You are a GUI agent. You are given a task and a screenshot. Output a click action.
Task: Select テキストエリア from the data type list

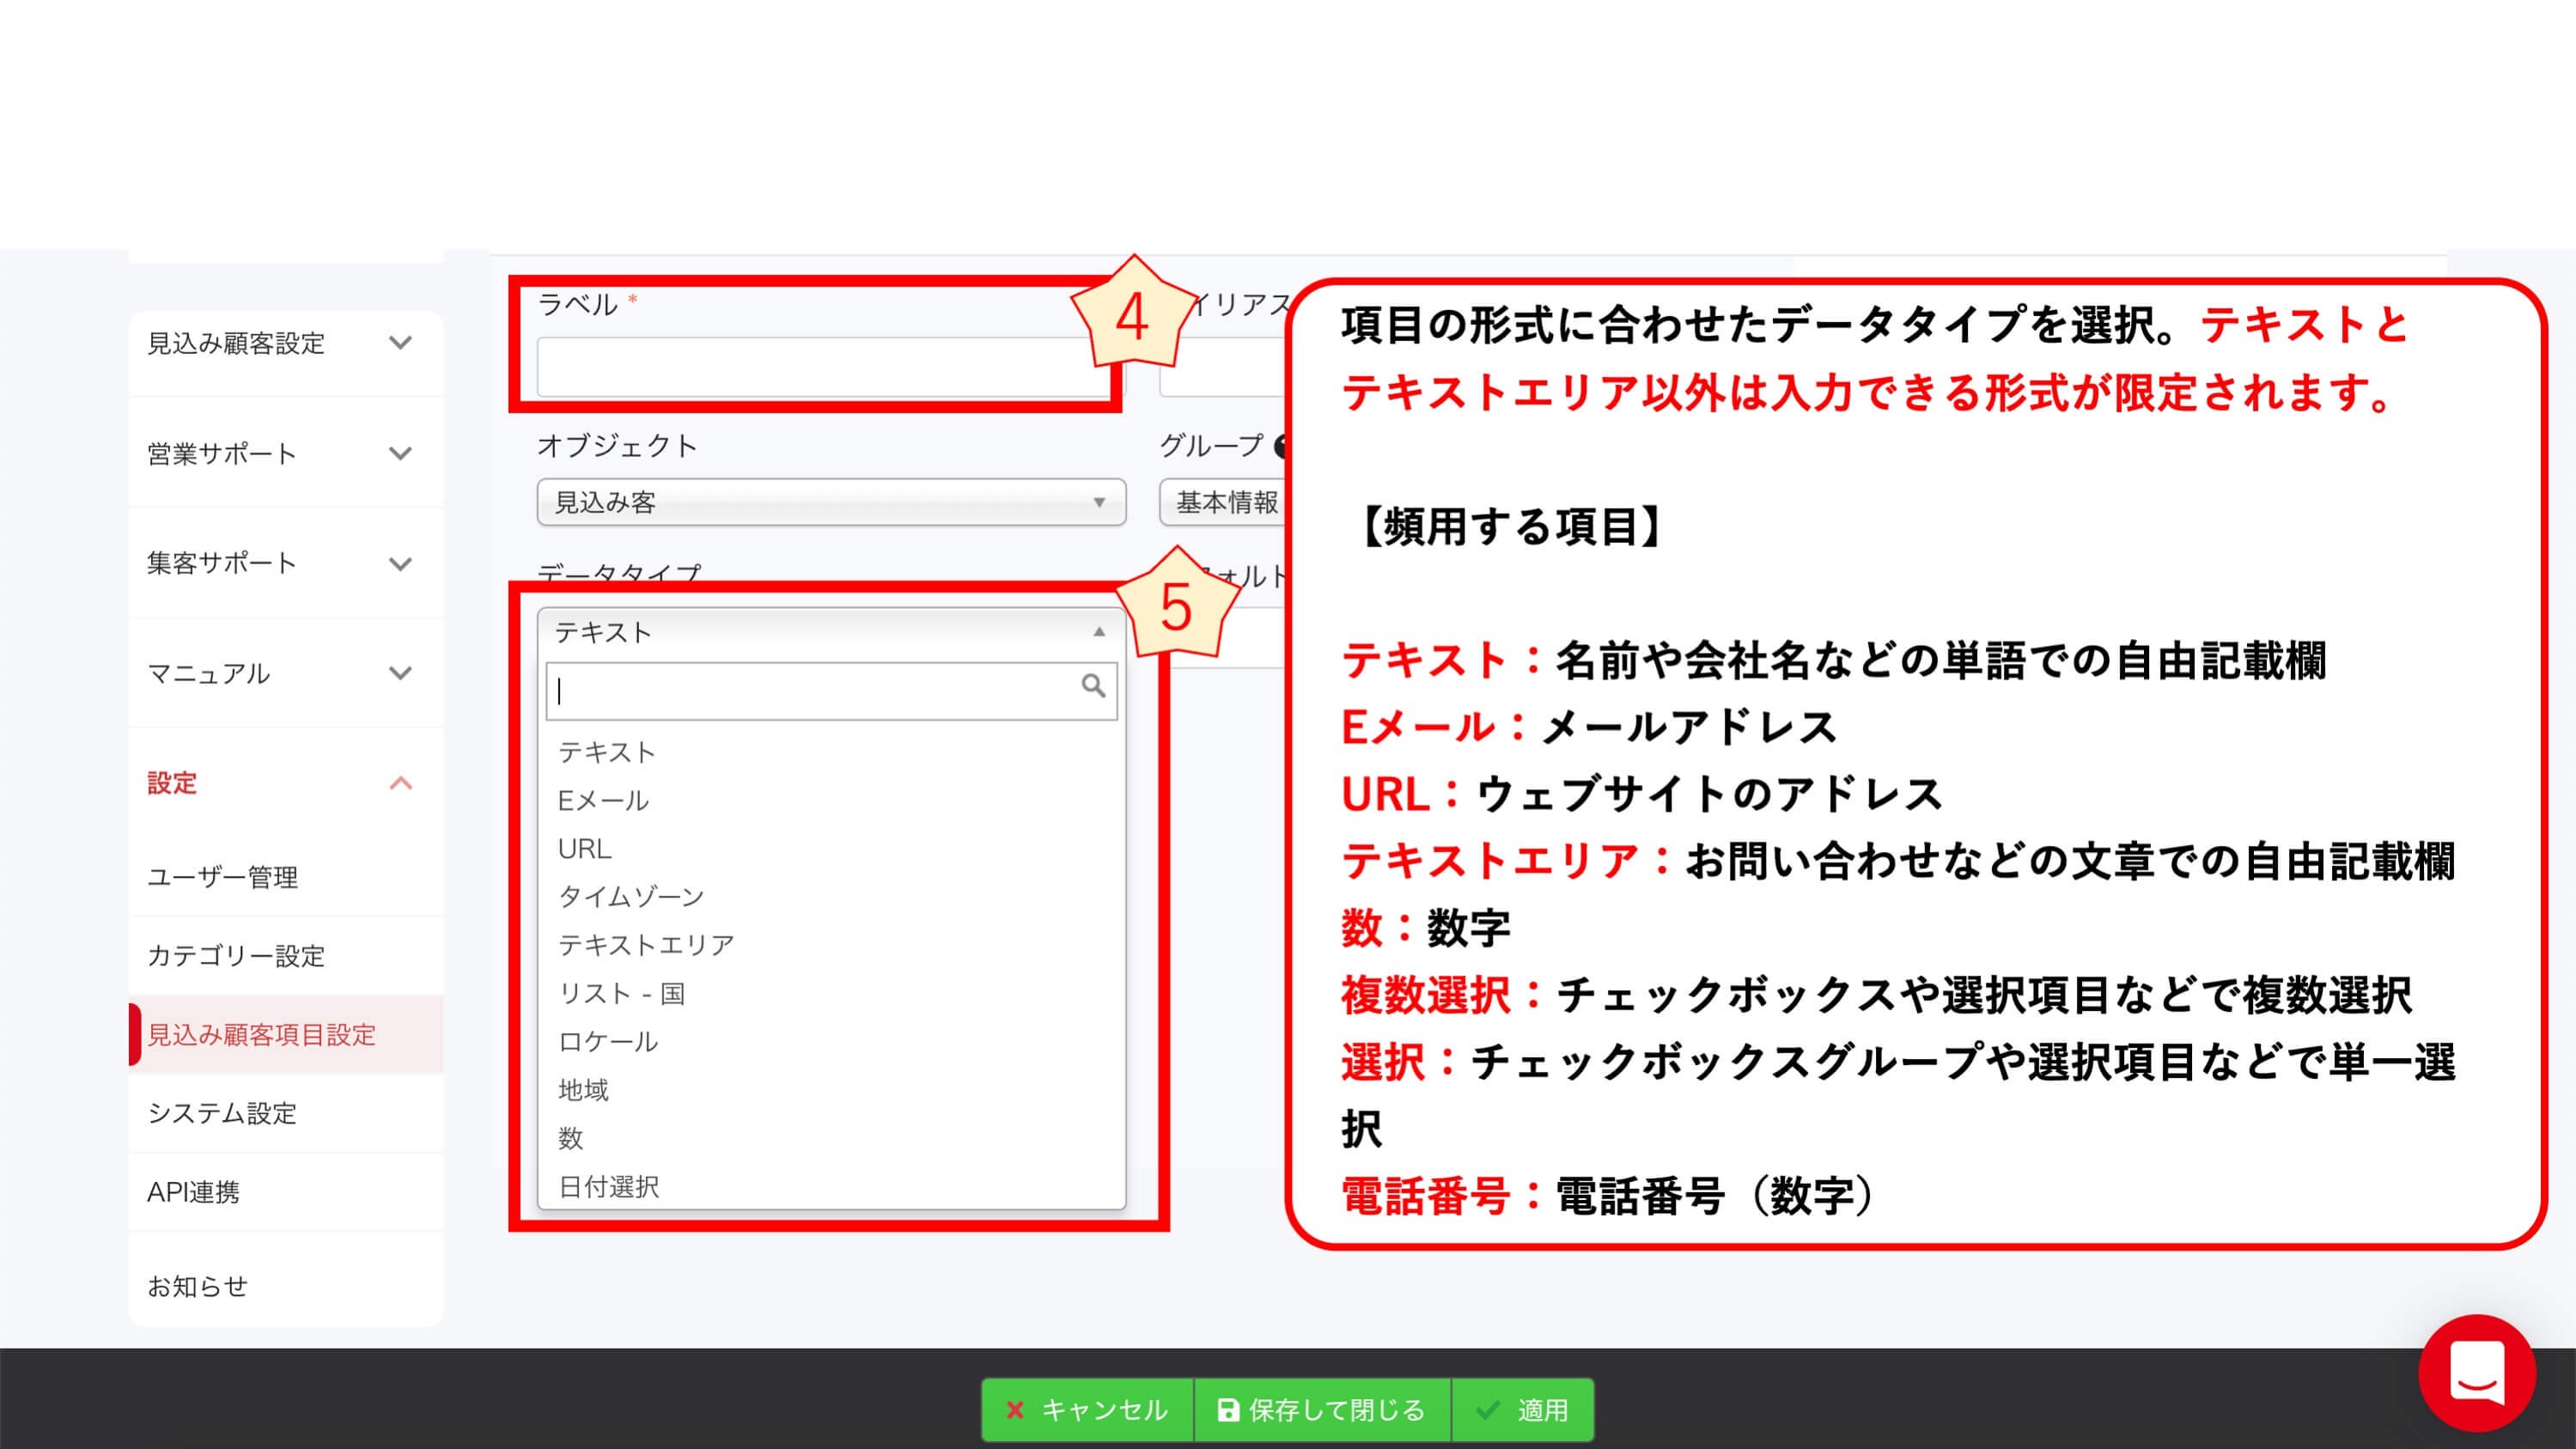[646, 945]
